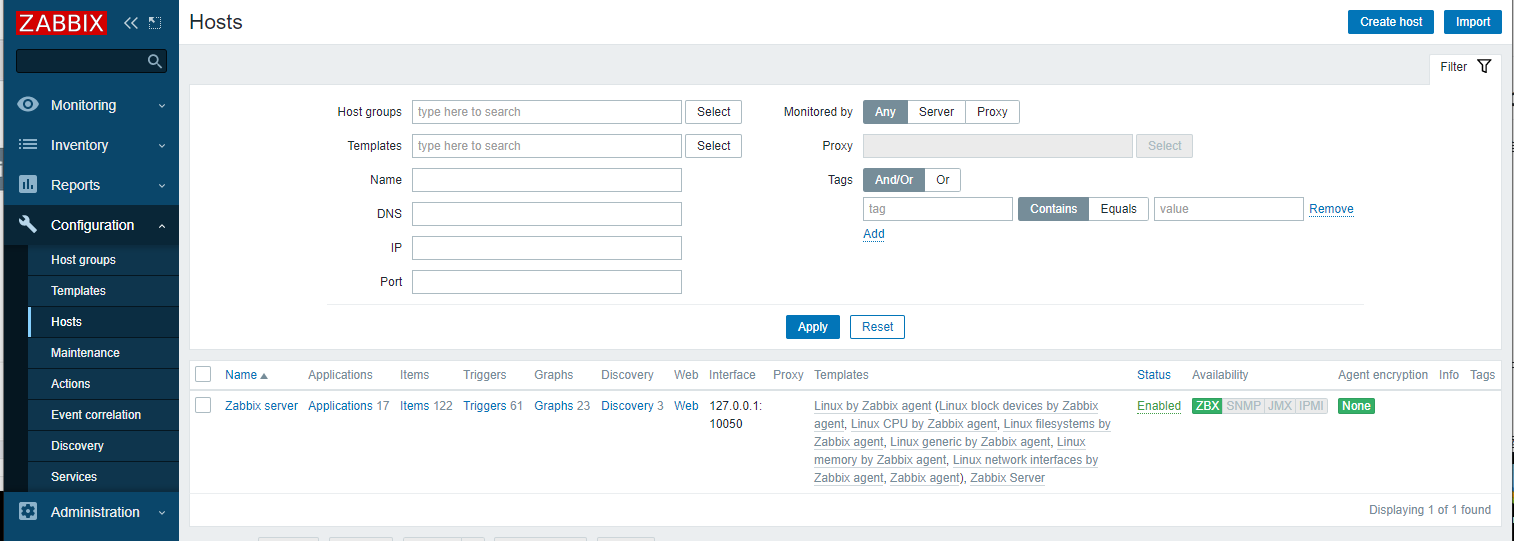
Task: Toggle the Enabled status link
Action: tap(1159, 406)
